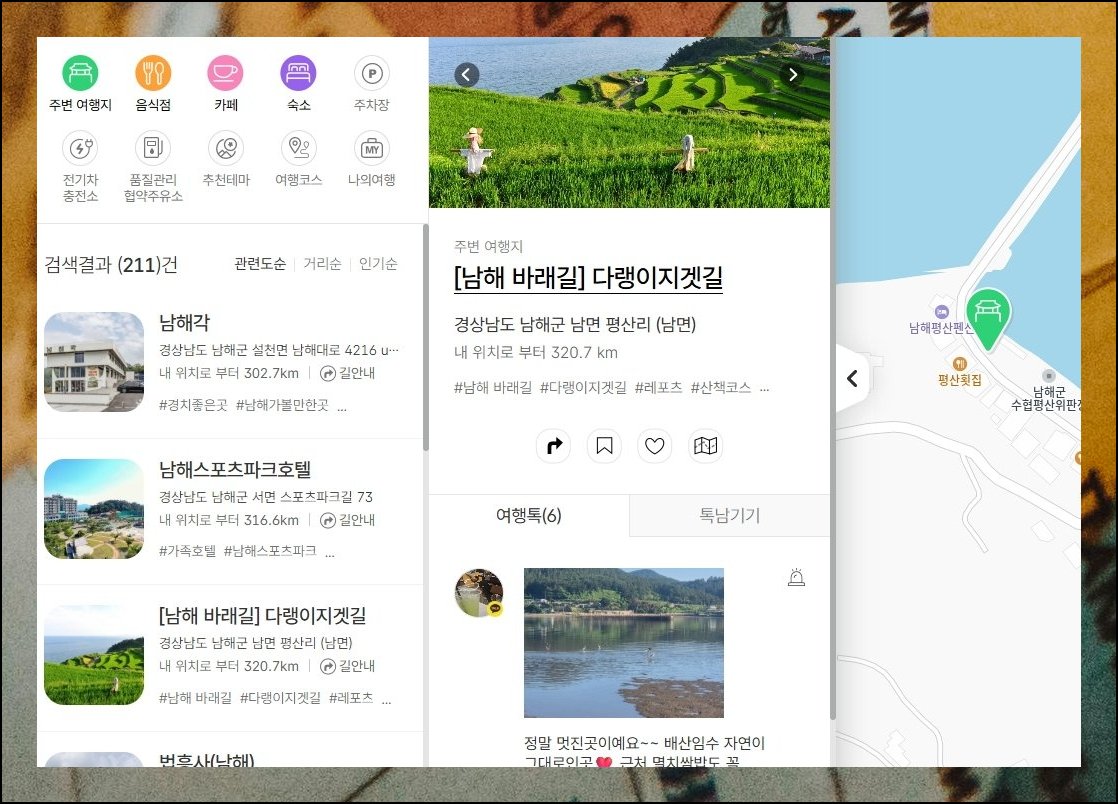Click the map icon in detail panel
The height and width of the screenshot is (804, 1118).
pos(705,445)
